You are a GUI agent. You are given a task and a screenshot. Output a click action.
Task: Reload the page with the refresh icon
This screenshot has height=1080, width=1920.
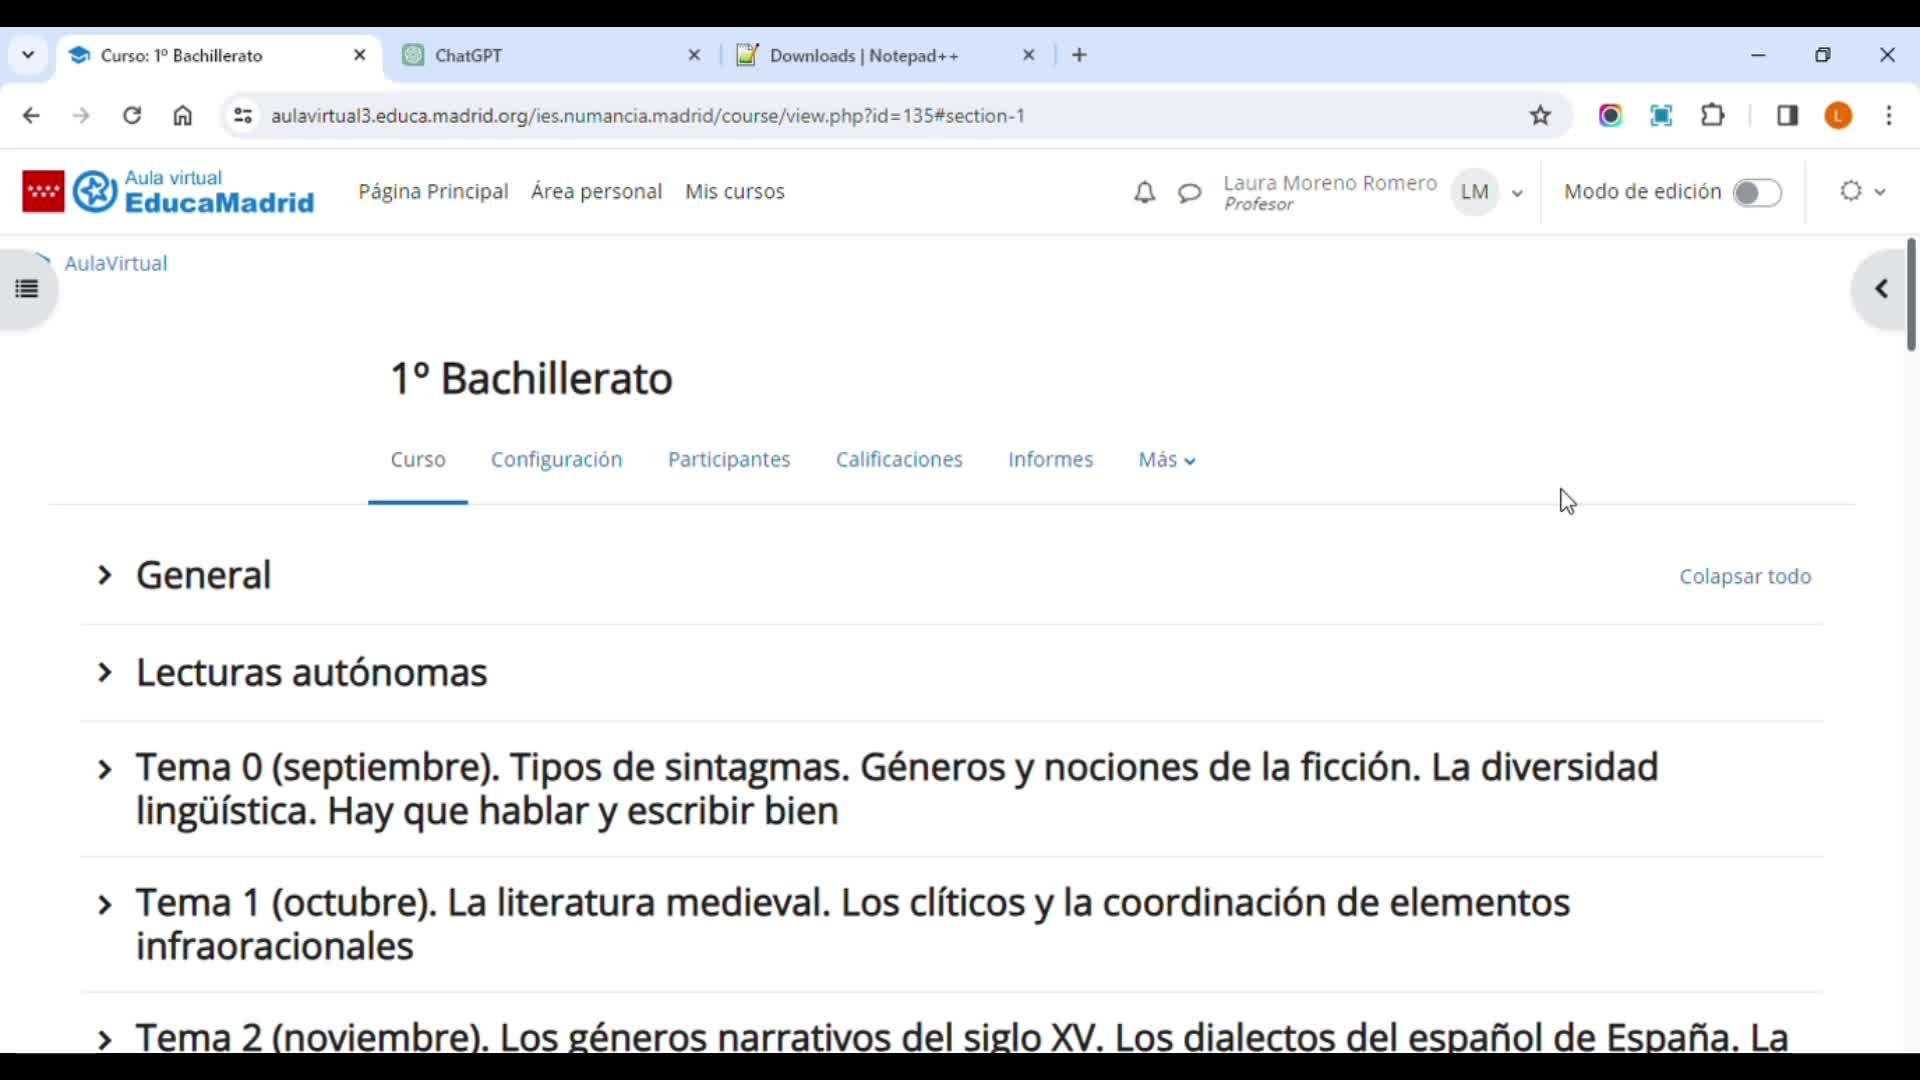(132, 115)
